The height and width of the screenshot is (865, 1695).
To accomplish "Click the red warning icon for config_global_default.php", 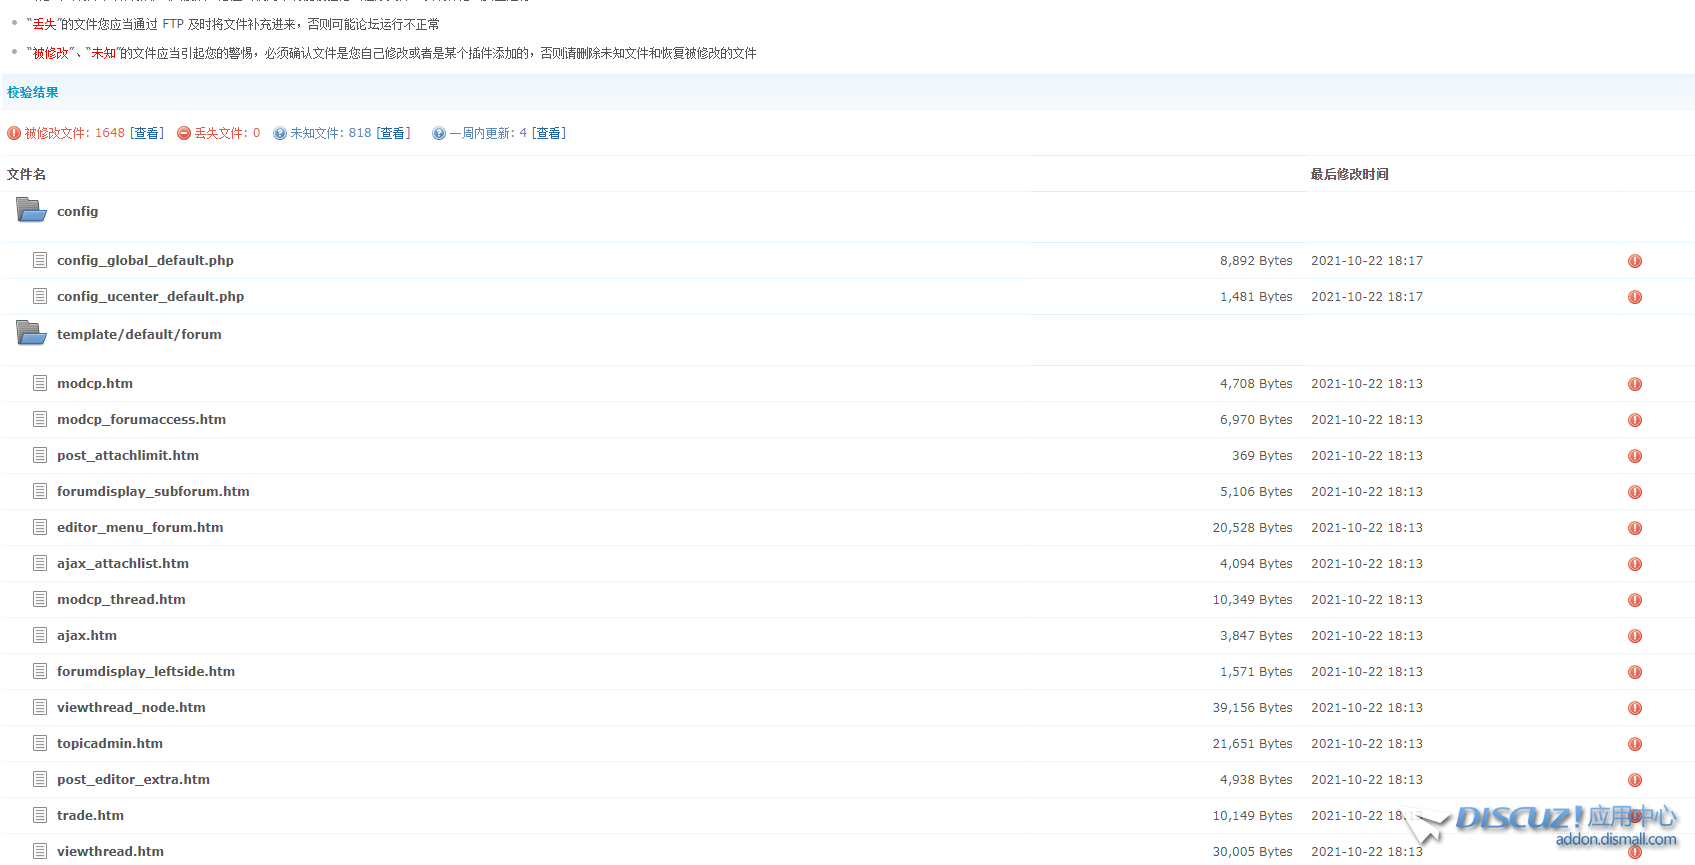I will pyautogui.click(x=1634, y=261).
